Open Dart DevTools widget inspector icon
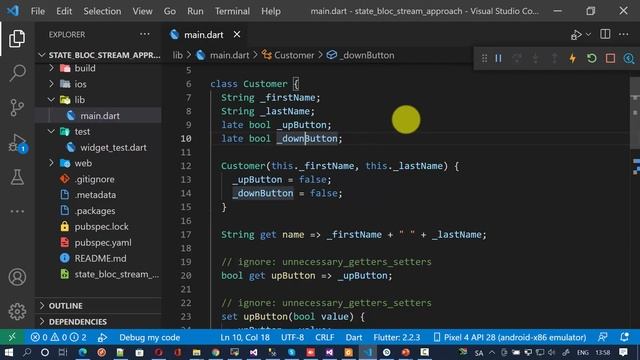640x360 pixels. (x=629, y=58)
